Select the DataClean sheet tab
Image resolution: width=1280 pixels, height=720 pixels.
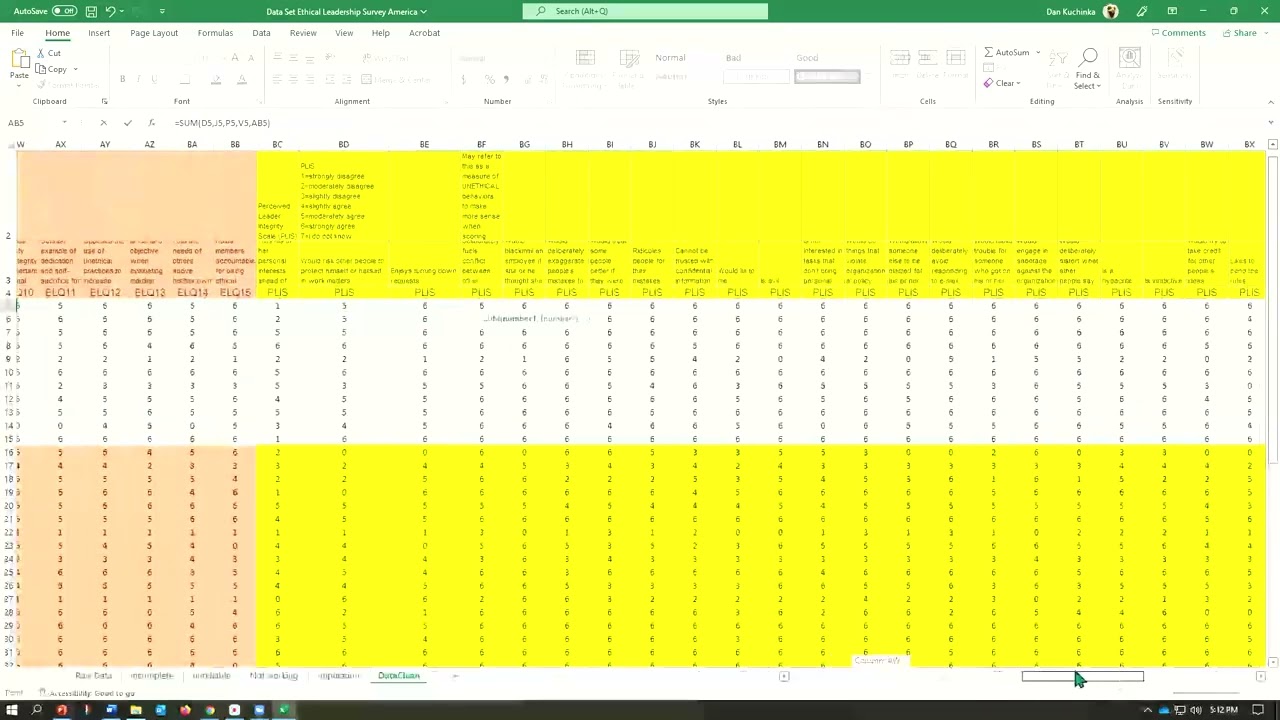coord(399,676)
